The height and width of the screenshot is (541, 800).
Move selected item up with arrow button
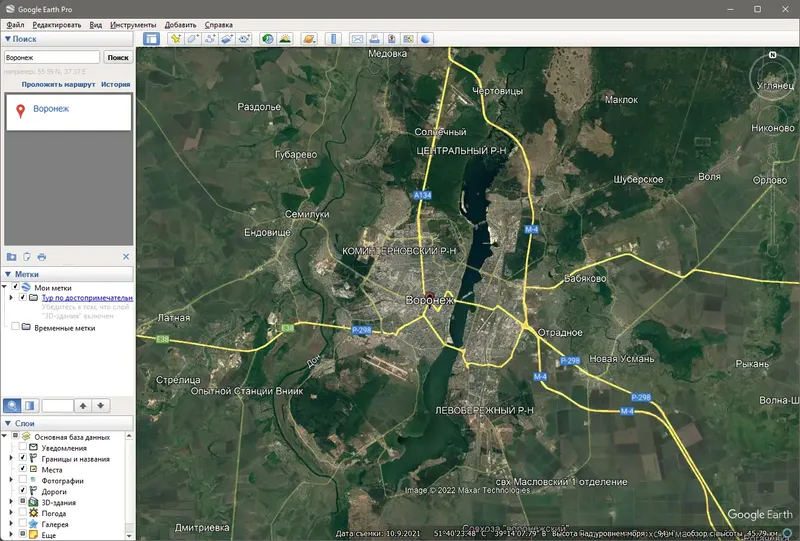pos(83,406)
